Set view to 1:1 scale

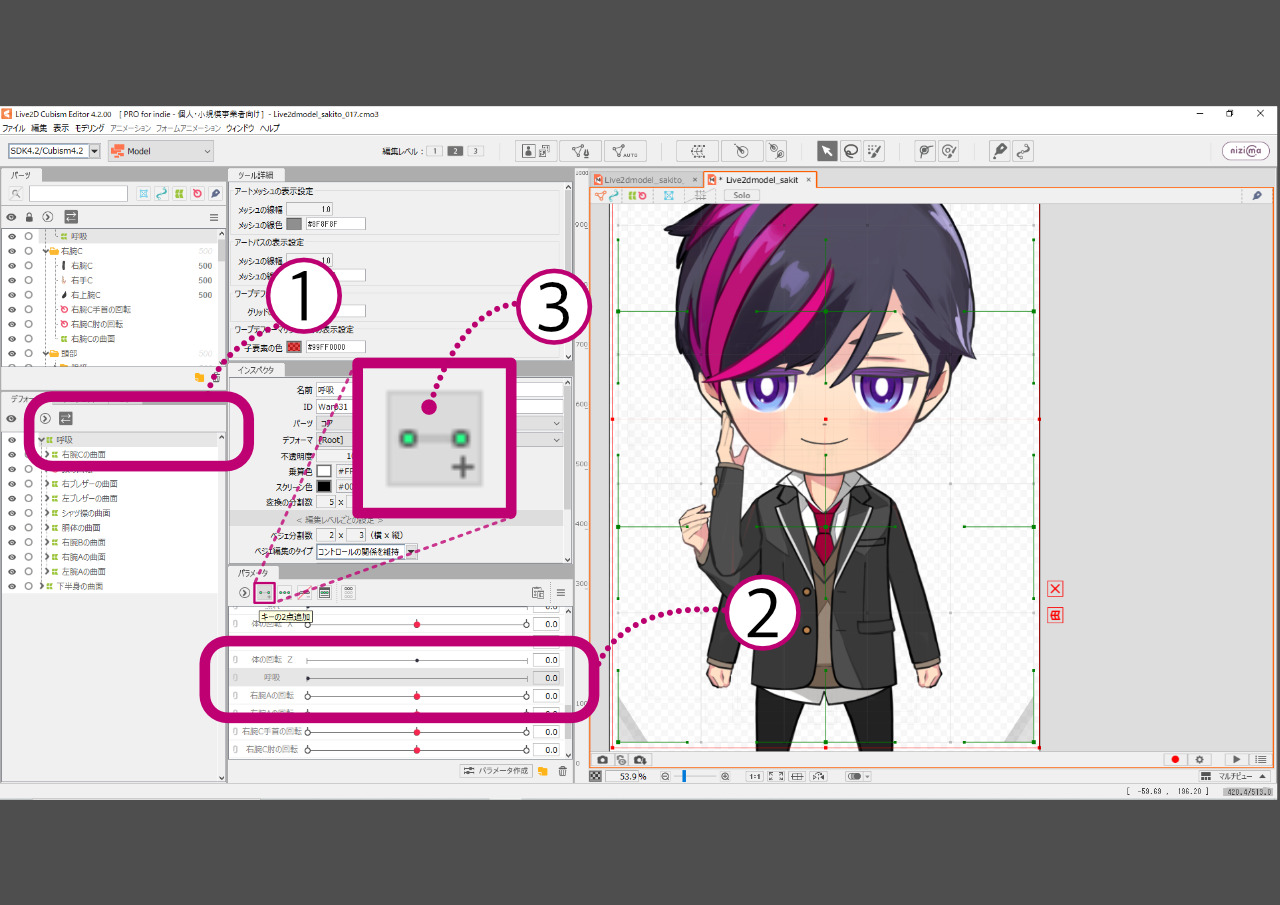(x=755, y=776)
